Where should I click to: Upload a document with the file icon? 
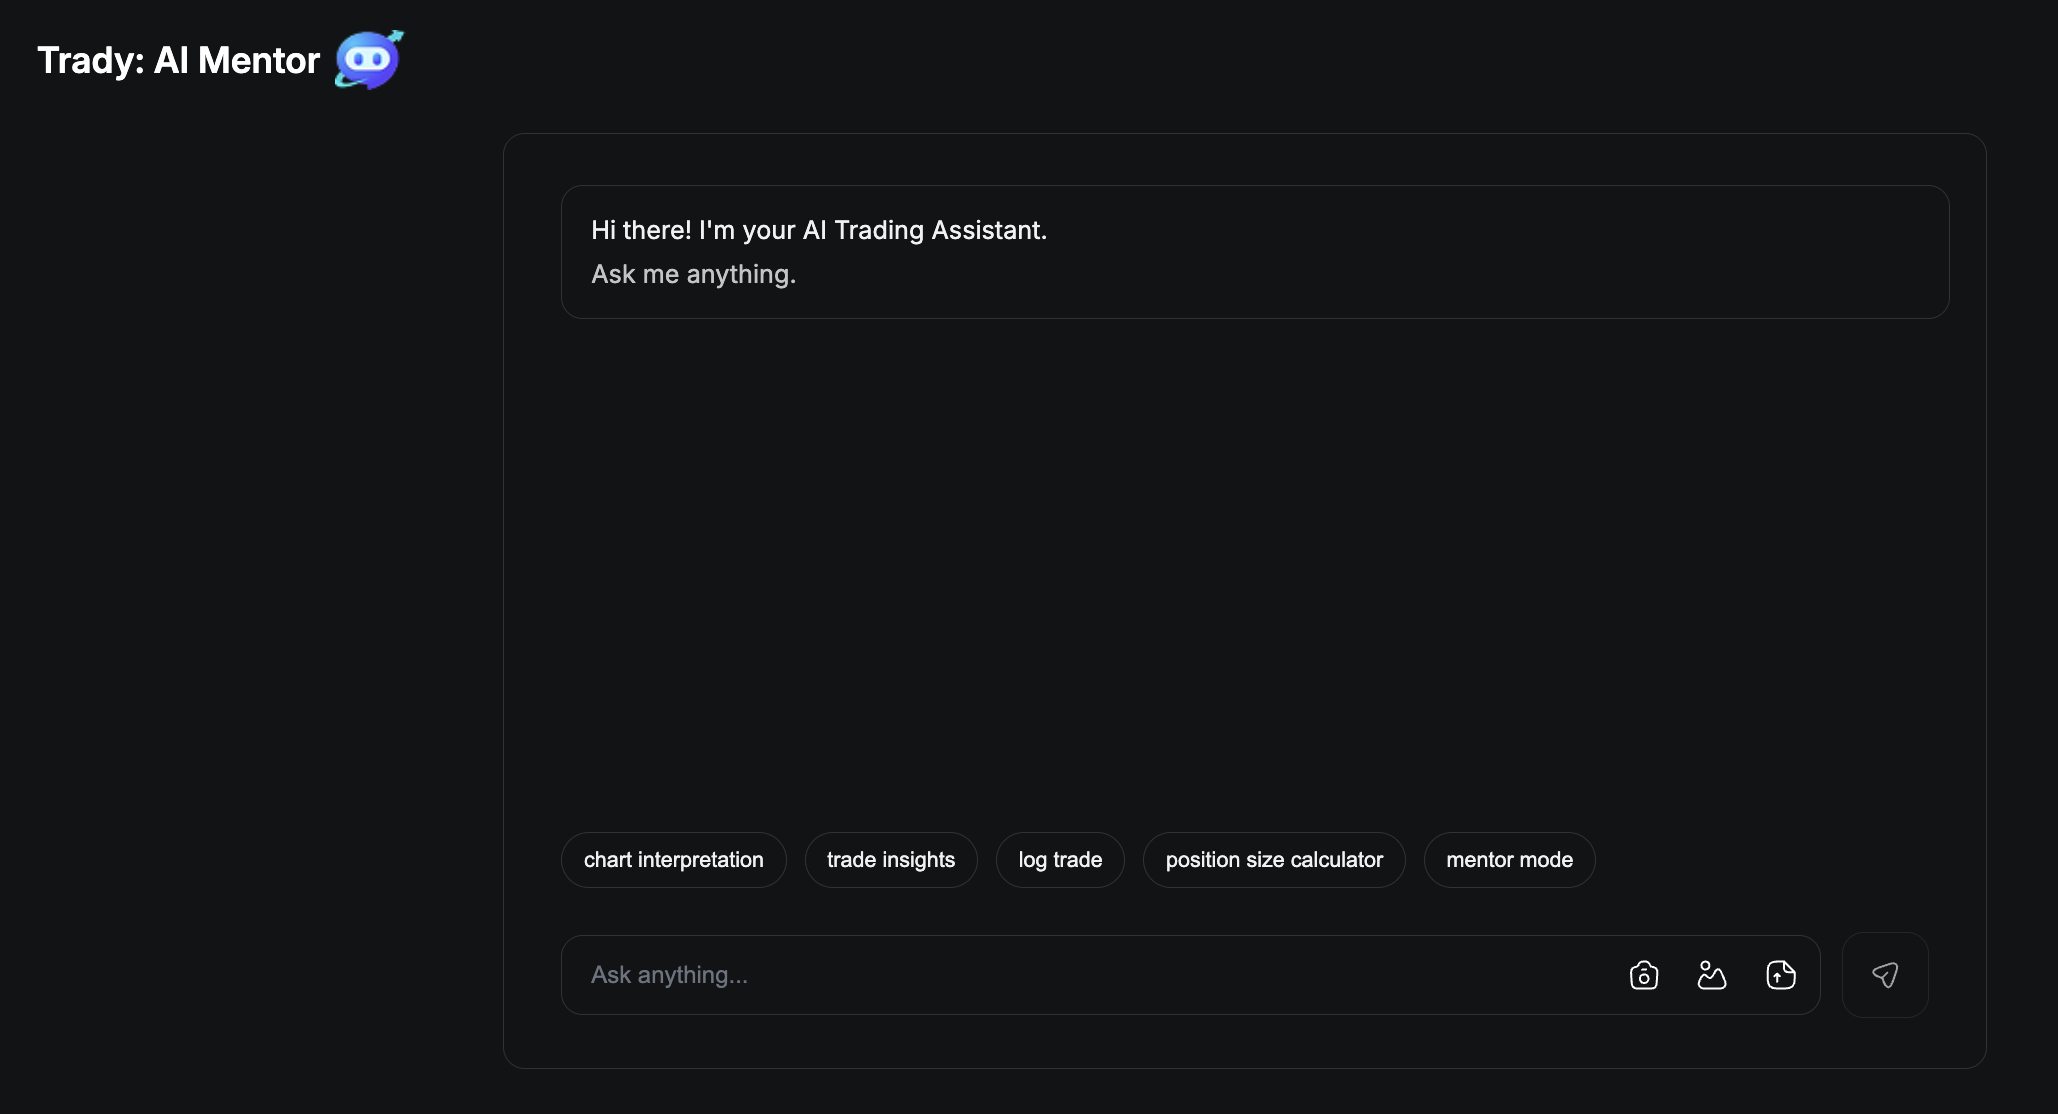[1780, 974]
